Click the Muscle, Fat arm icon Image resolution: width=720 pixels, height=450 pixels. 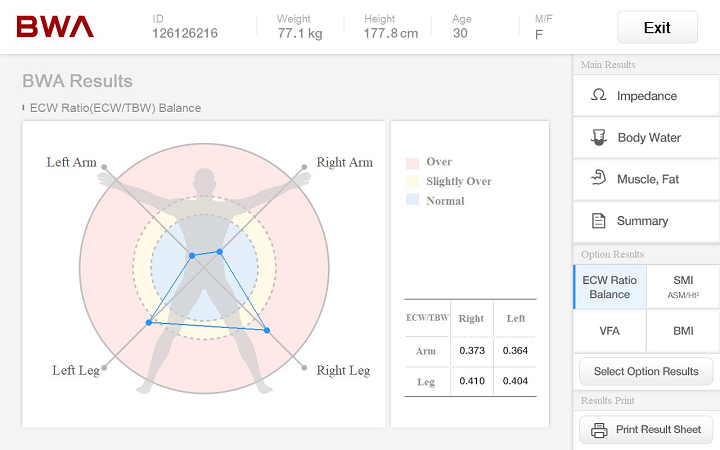[x=599, y=179]
